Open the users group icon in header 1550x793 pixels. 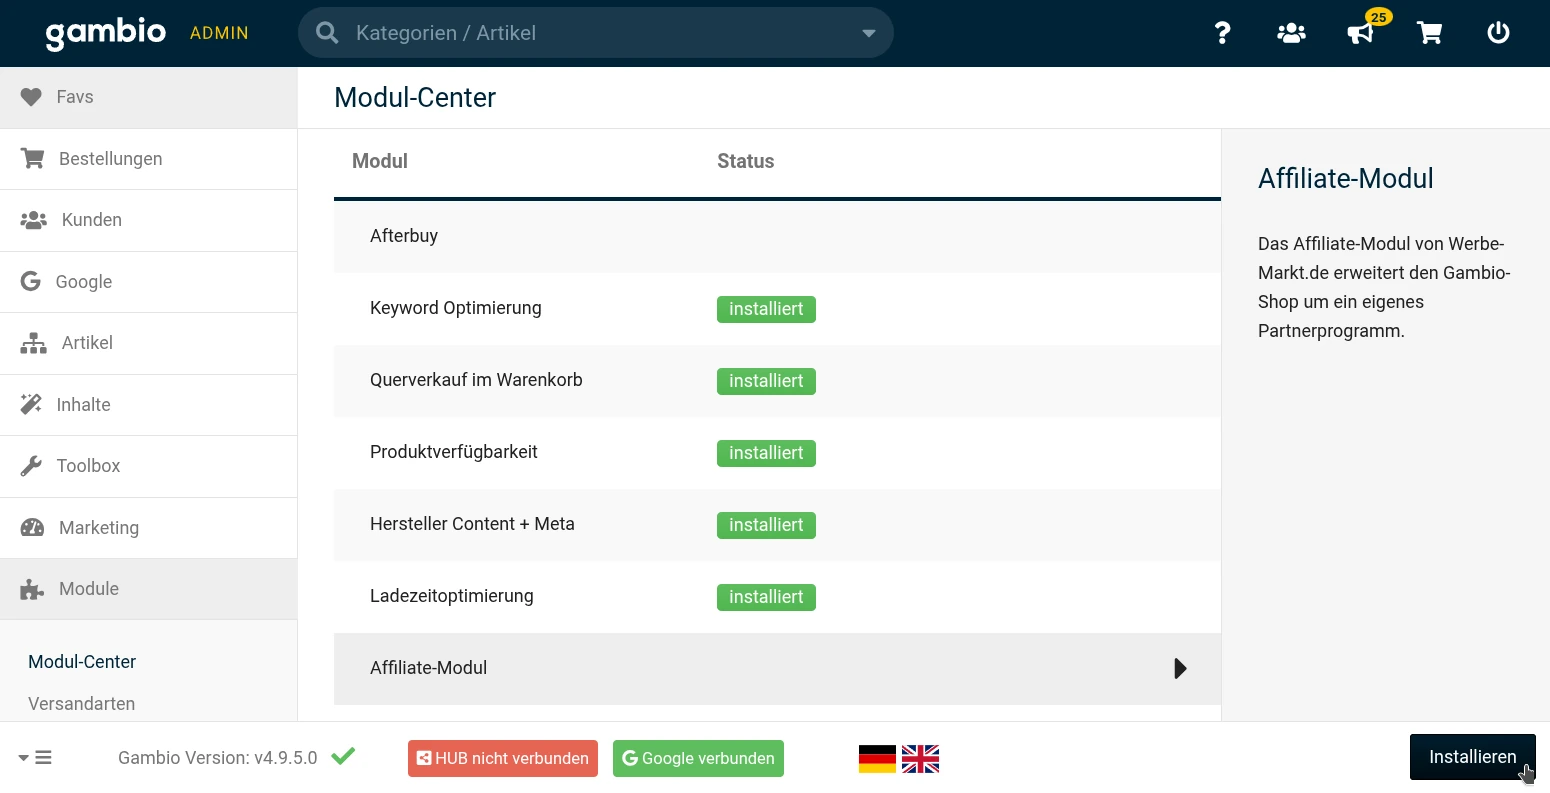click(1291, 33)
